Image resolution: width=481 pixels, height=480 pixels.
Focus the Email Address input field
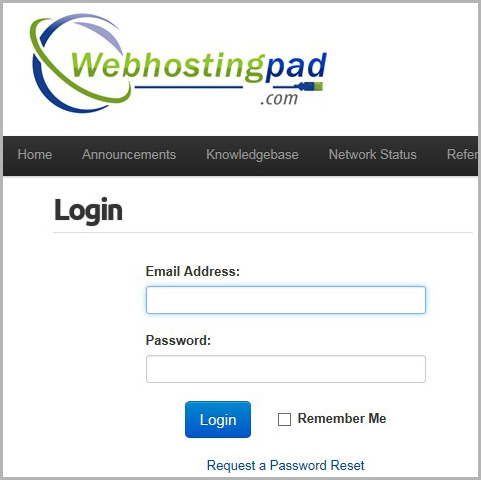tap(286, 300)
